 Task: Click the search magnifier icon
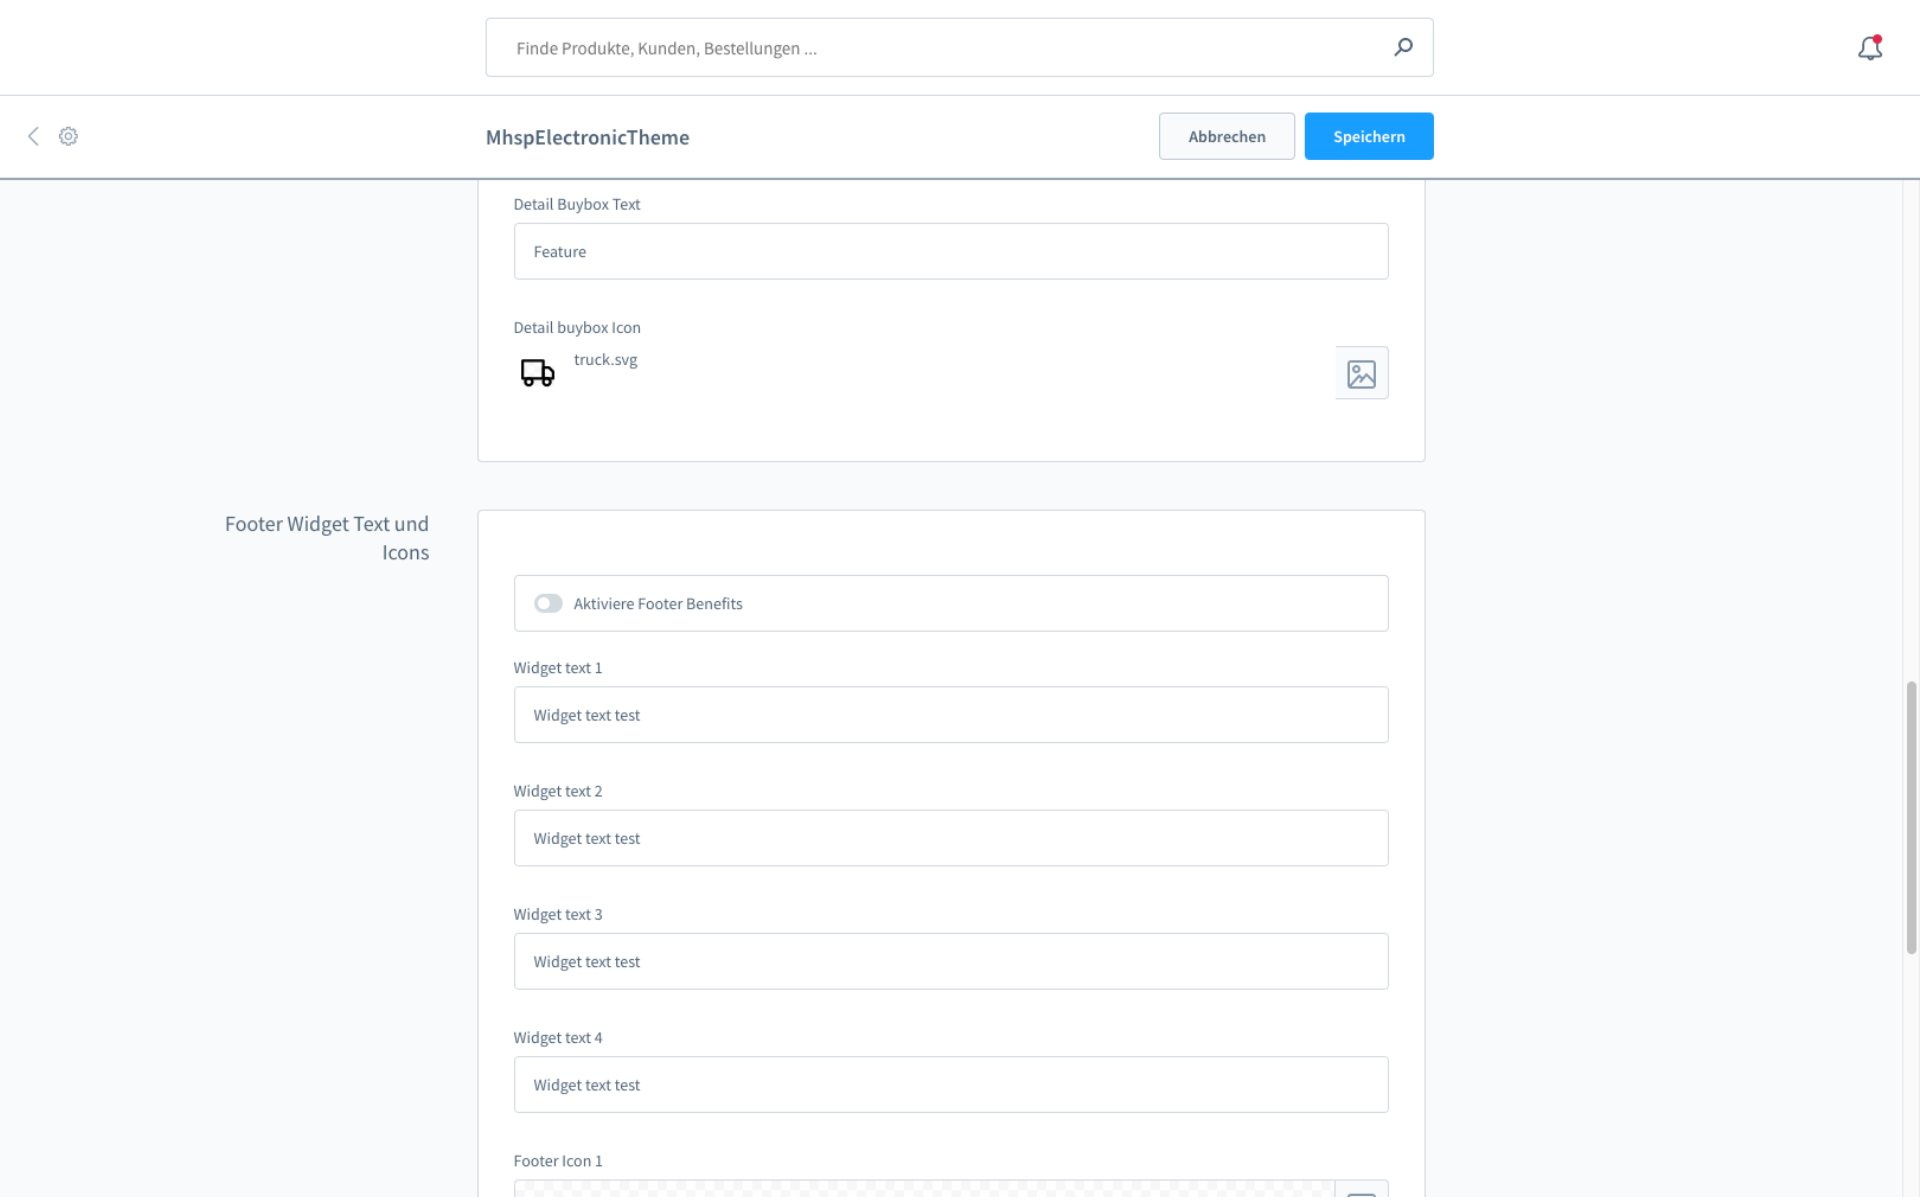coord(1403,47)
